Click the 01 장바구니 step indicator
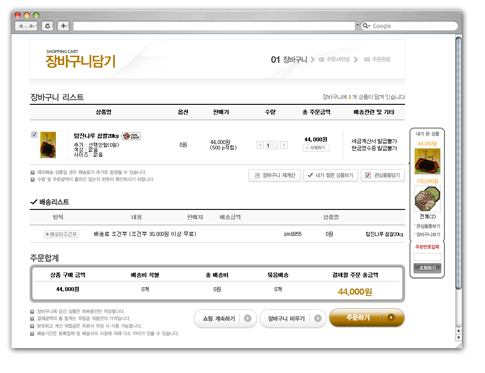The width and height of the screenshot is (485, 373). [289, 60]
